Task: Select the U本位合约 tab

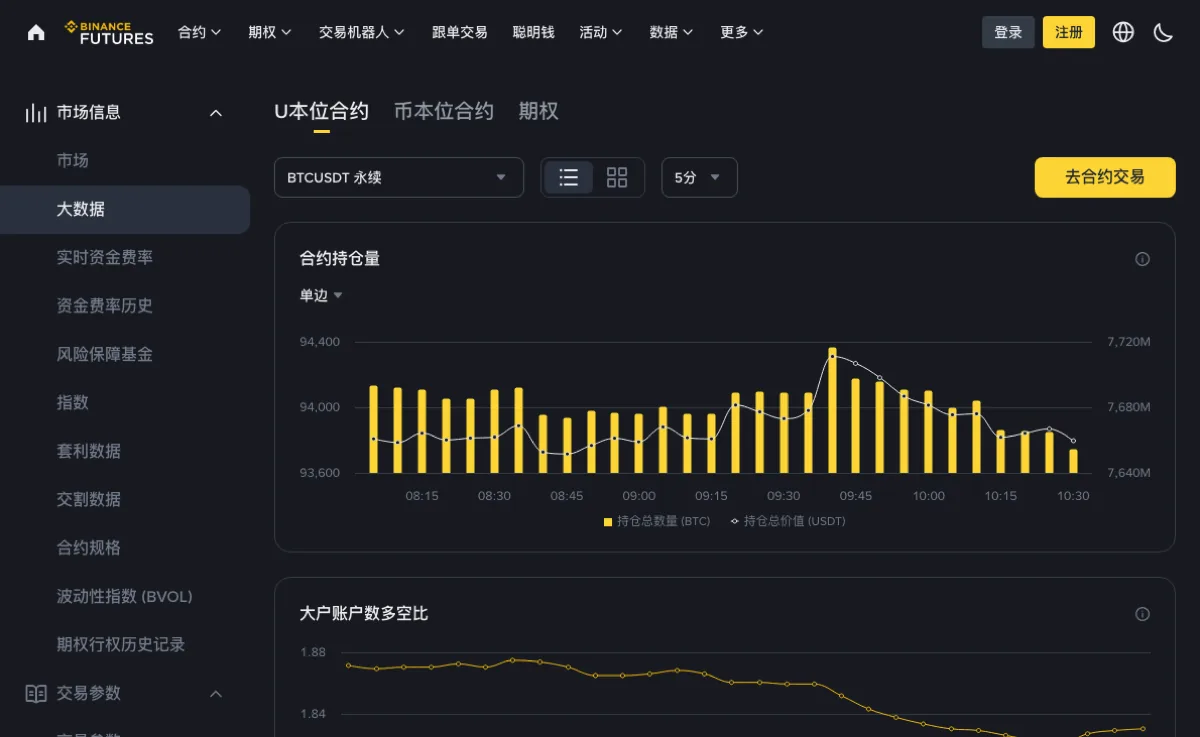Action: pyautogui.click(x=322, y=111)
